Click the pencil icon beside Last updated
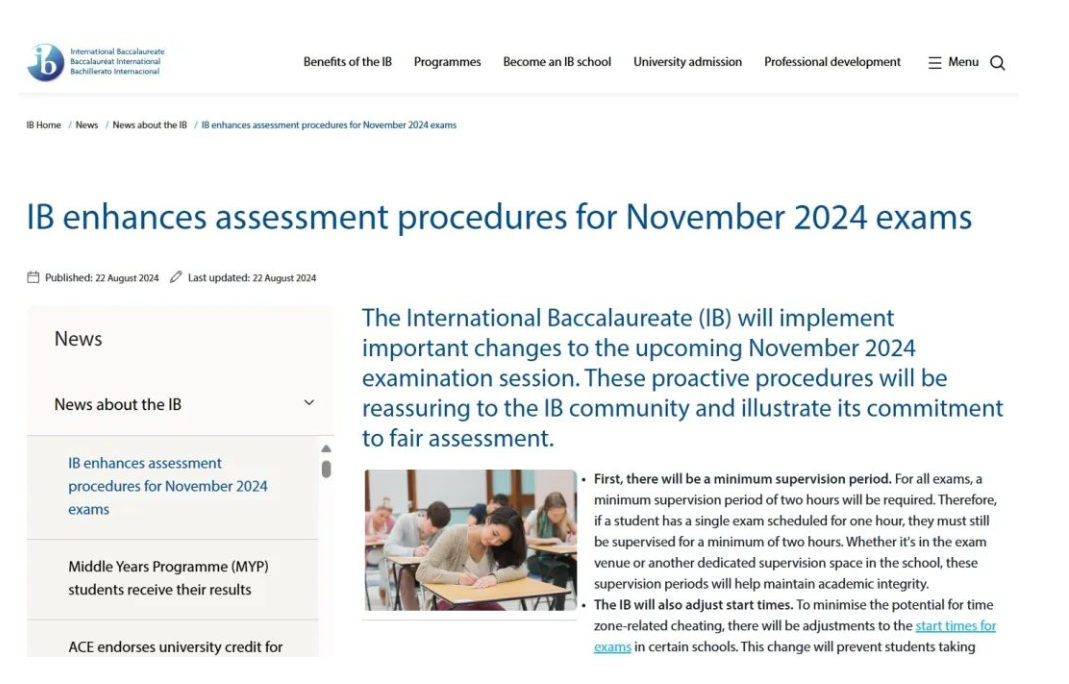The width and height of the screenshot is (1069, 684). point(176,277)
